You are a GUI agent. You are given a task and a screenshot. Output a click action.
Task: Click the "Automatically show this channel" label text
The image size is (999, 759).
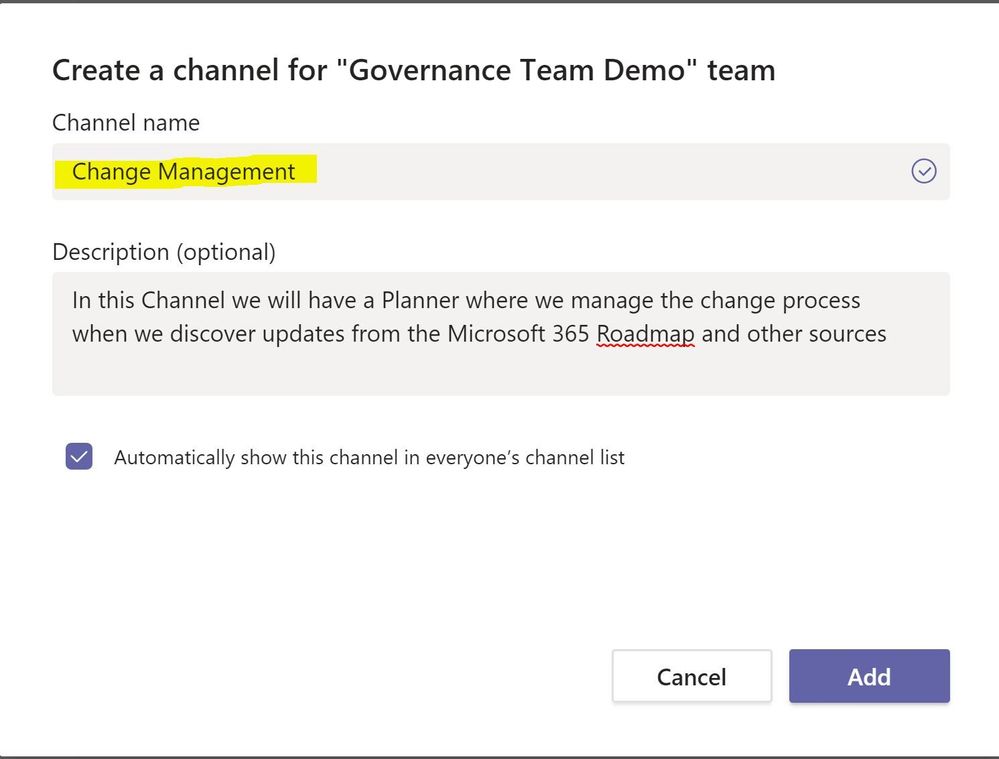coord(369,458)
